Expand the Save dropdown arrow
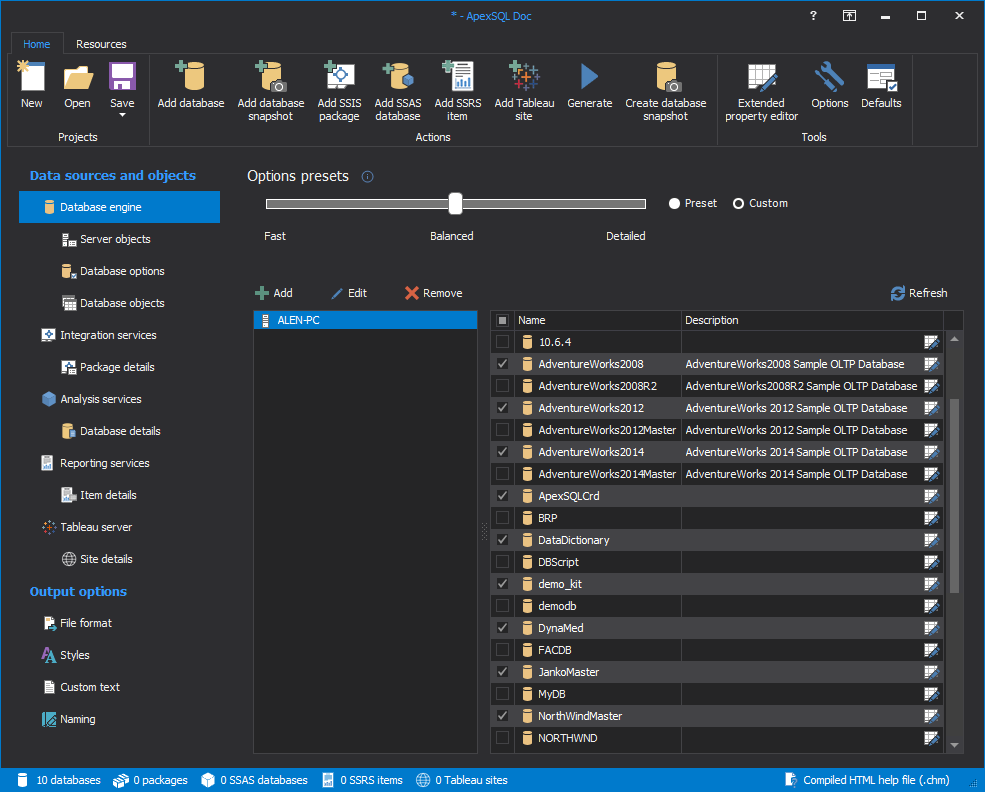Screen dimensions: 985x792 point(122,116)
